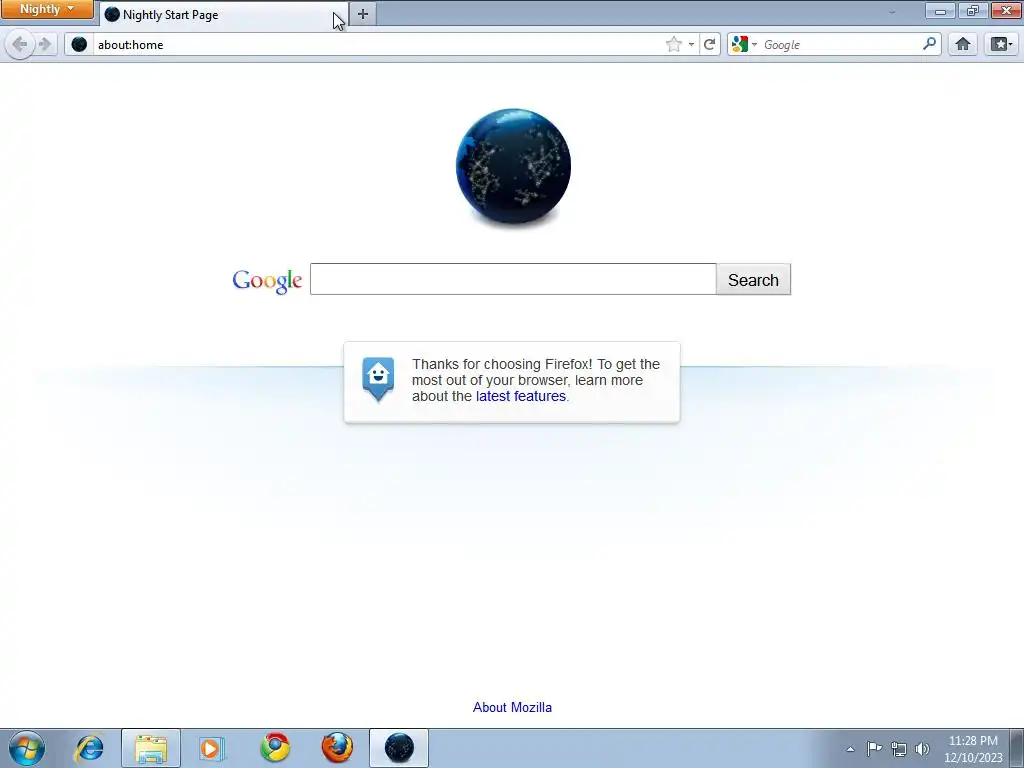
Task: Click the Nightly globe logo
Action: pos(513,167)
